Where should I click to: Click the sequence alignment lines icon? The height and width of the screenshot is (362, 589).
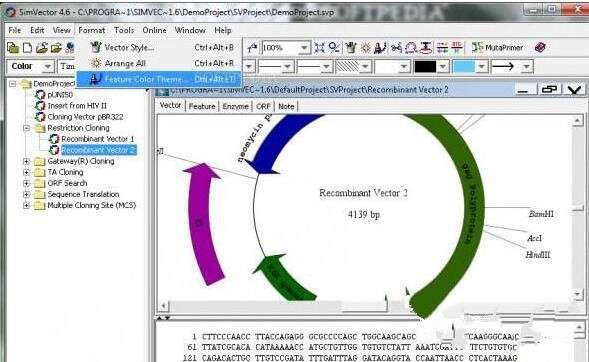point(442,48)
